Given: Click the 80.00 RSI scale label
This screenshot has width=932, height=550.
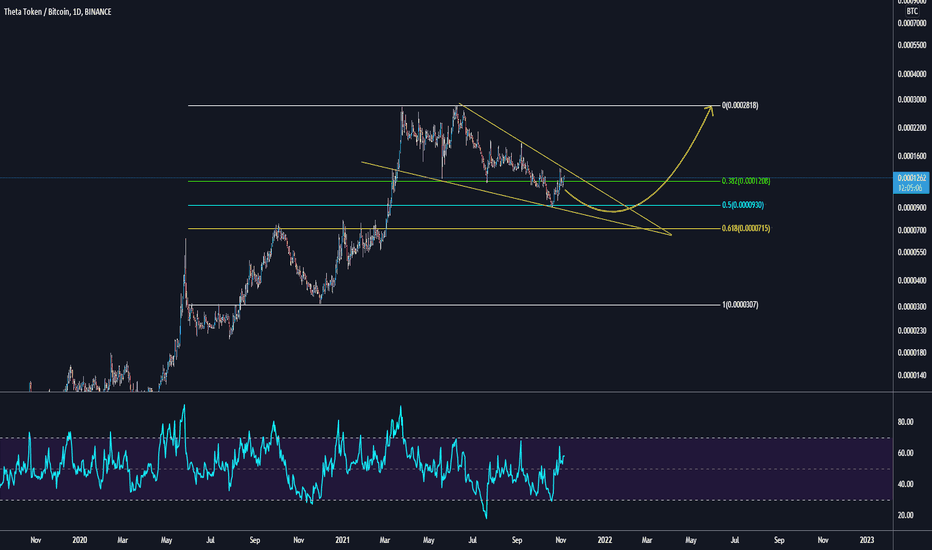Looking at the screenshot, I should coord(905,422).
